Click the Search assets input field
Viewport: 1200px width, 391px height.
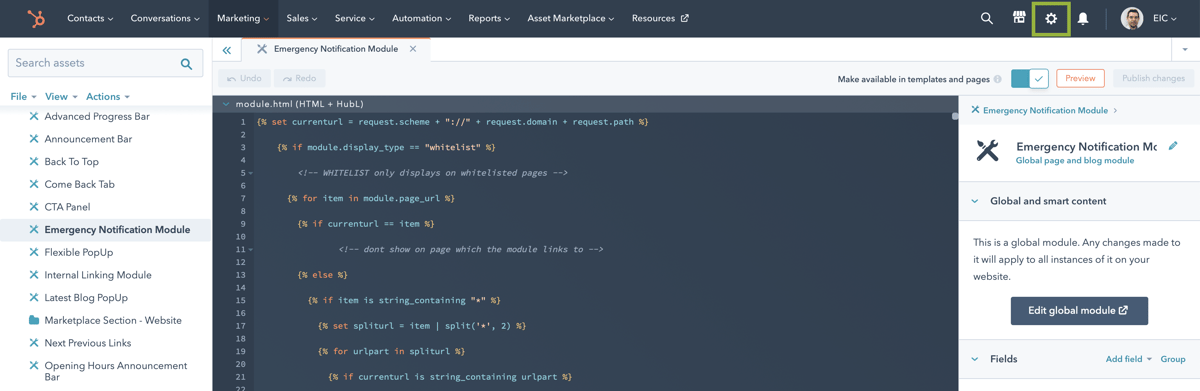click(x=105, y=63)
